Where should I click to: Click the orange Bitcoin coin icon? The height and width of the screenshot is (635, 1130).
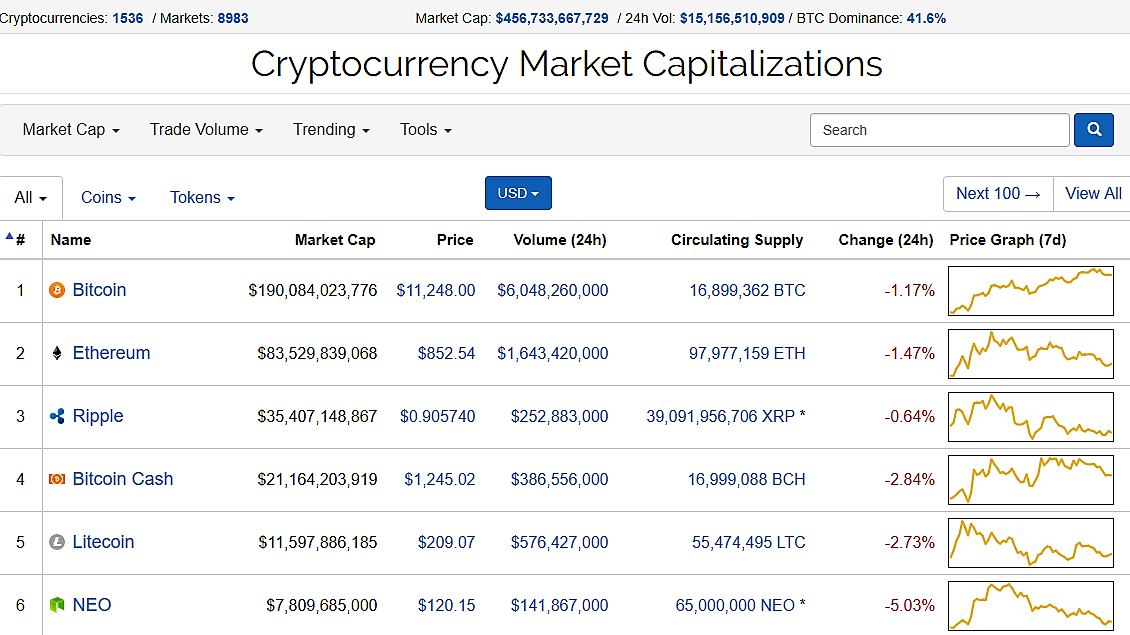(x=57, y=290)
